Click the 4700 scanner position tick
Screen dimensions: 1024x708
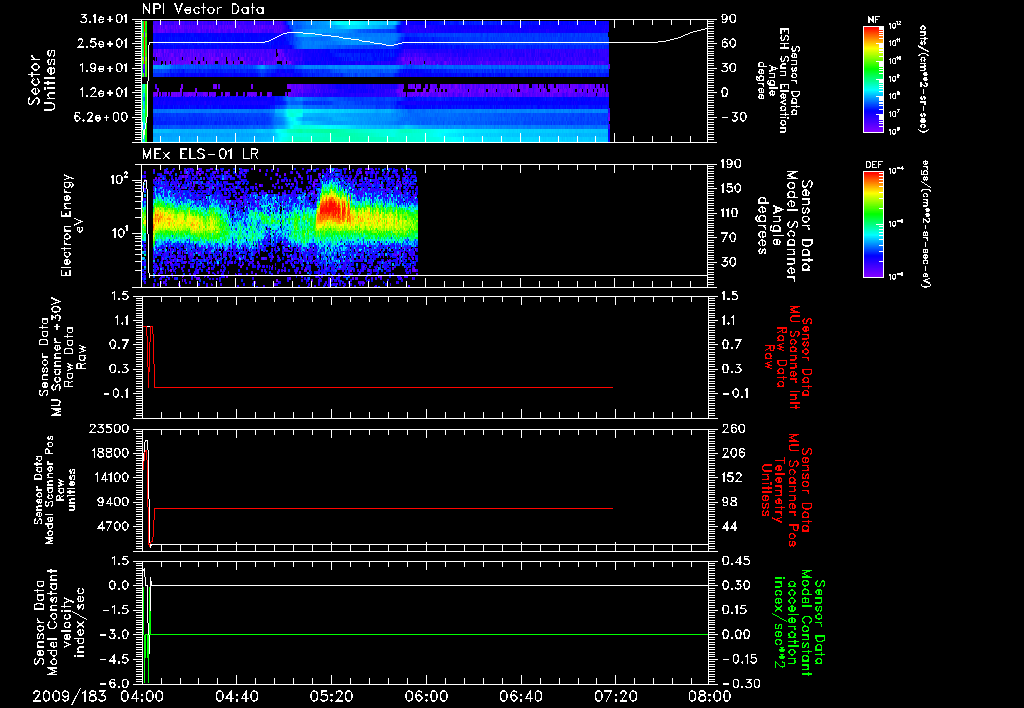(x=113, y=526)
